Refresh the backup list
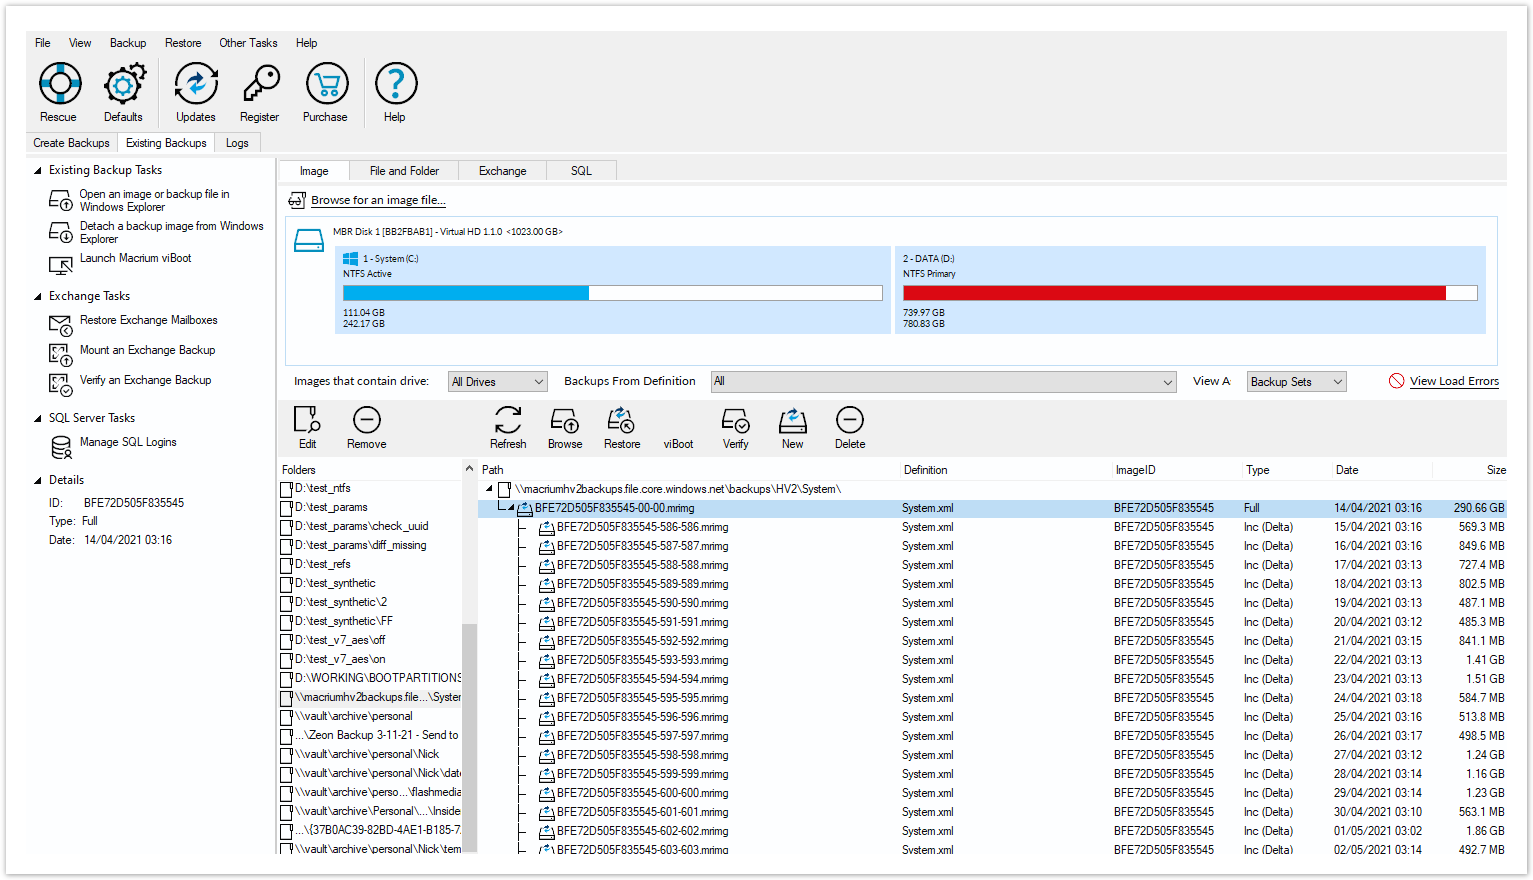The width and height of the screenshot is (1533, 880). [508, 420]
